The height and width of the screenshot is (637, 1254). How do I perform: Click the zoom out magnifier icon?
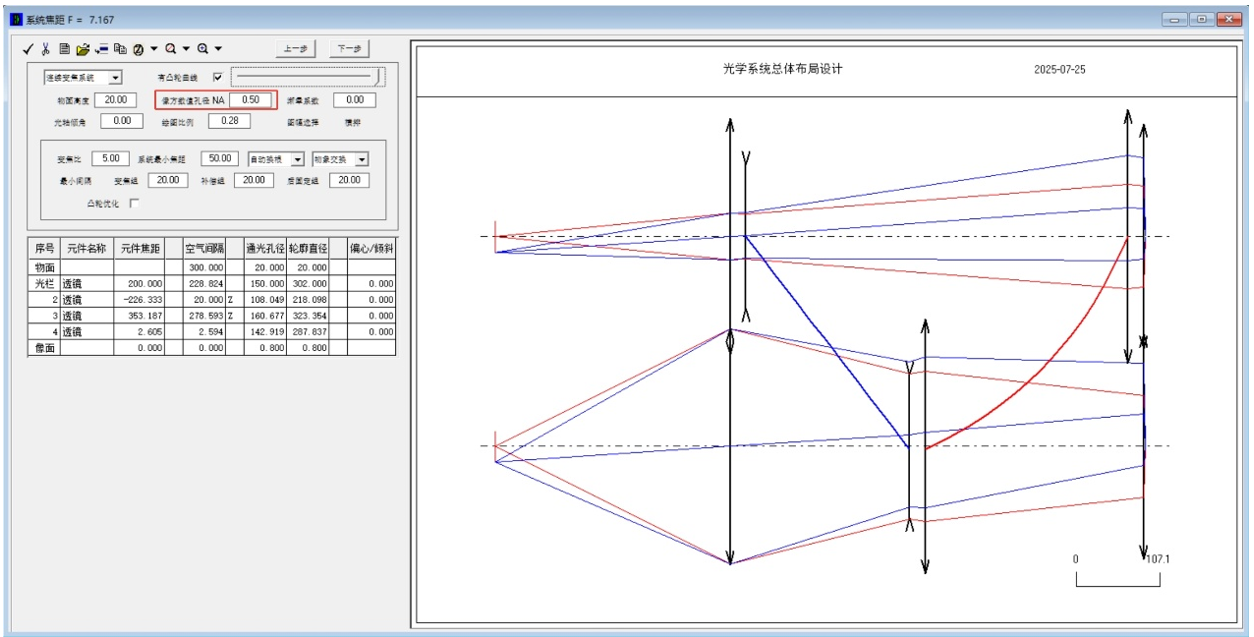point(171,48)
